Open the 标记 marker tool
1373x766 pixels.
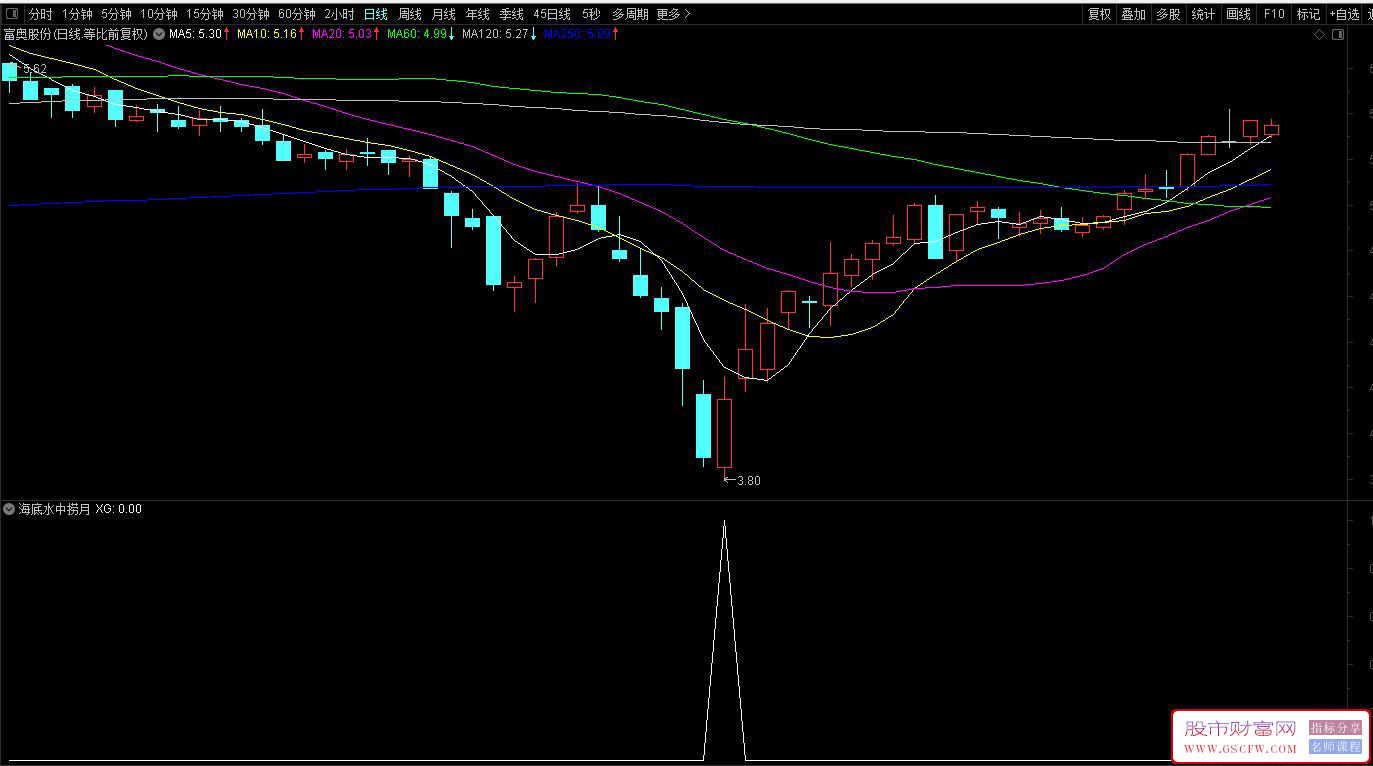tap(1307, 14)
